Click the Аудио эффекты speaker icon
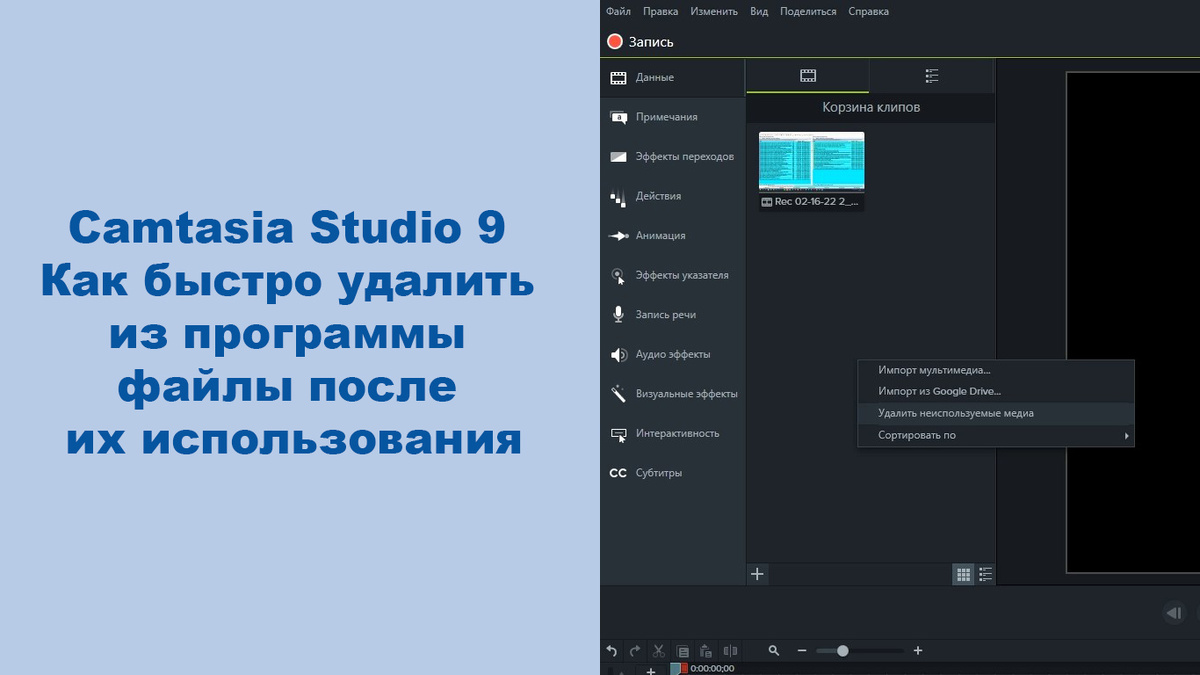The height and width of the screenshot is (675, 1200). 618,354
